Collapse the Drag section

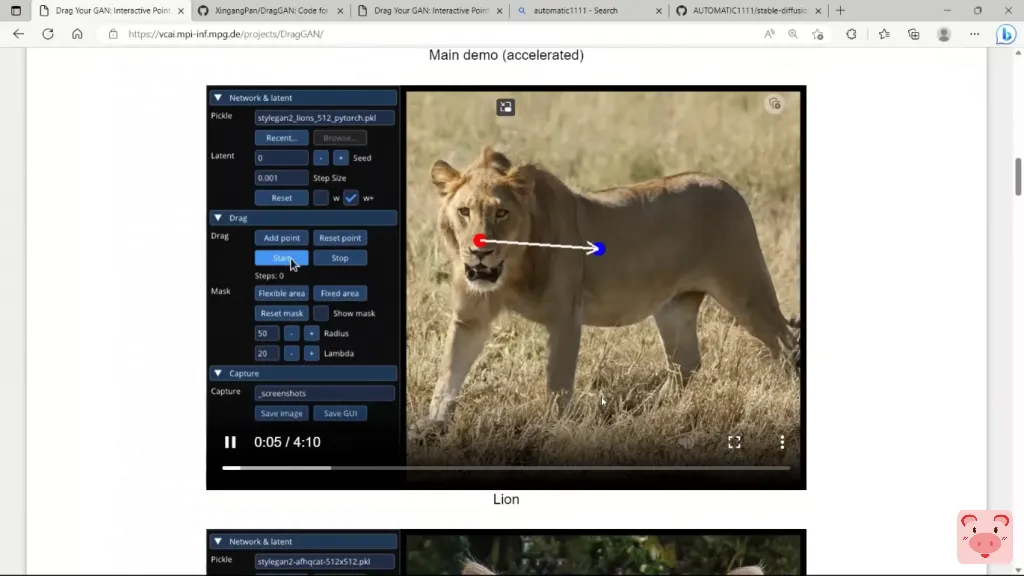point(218,217)
